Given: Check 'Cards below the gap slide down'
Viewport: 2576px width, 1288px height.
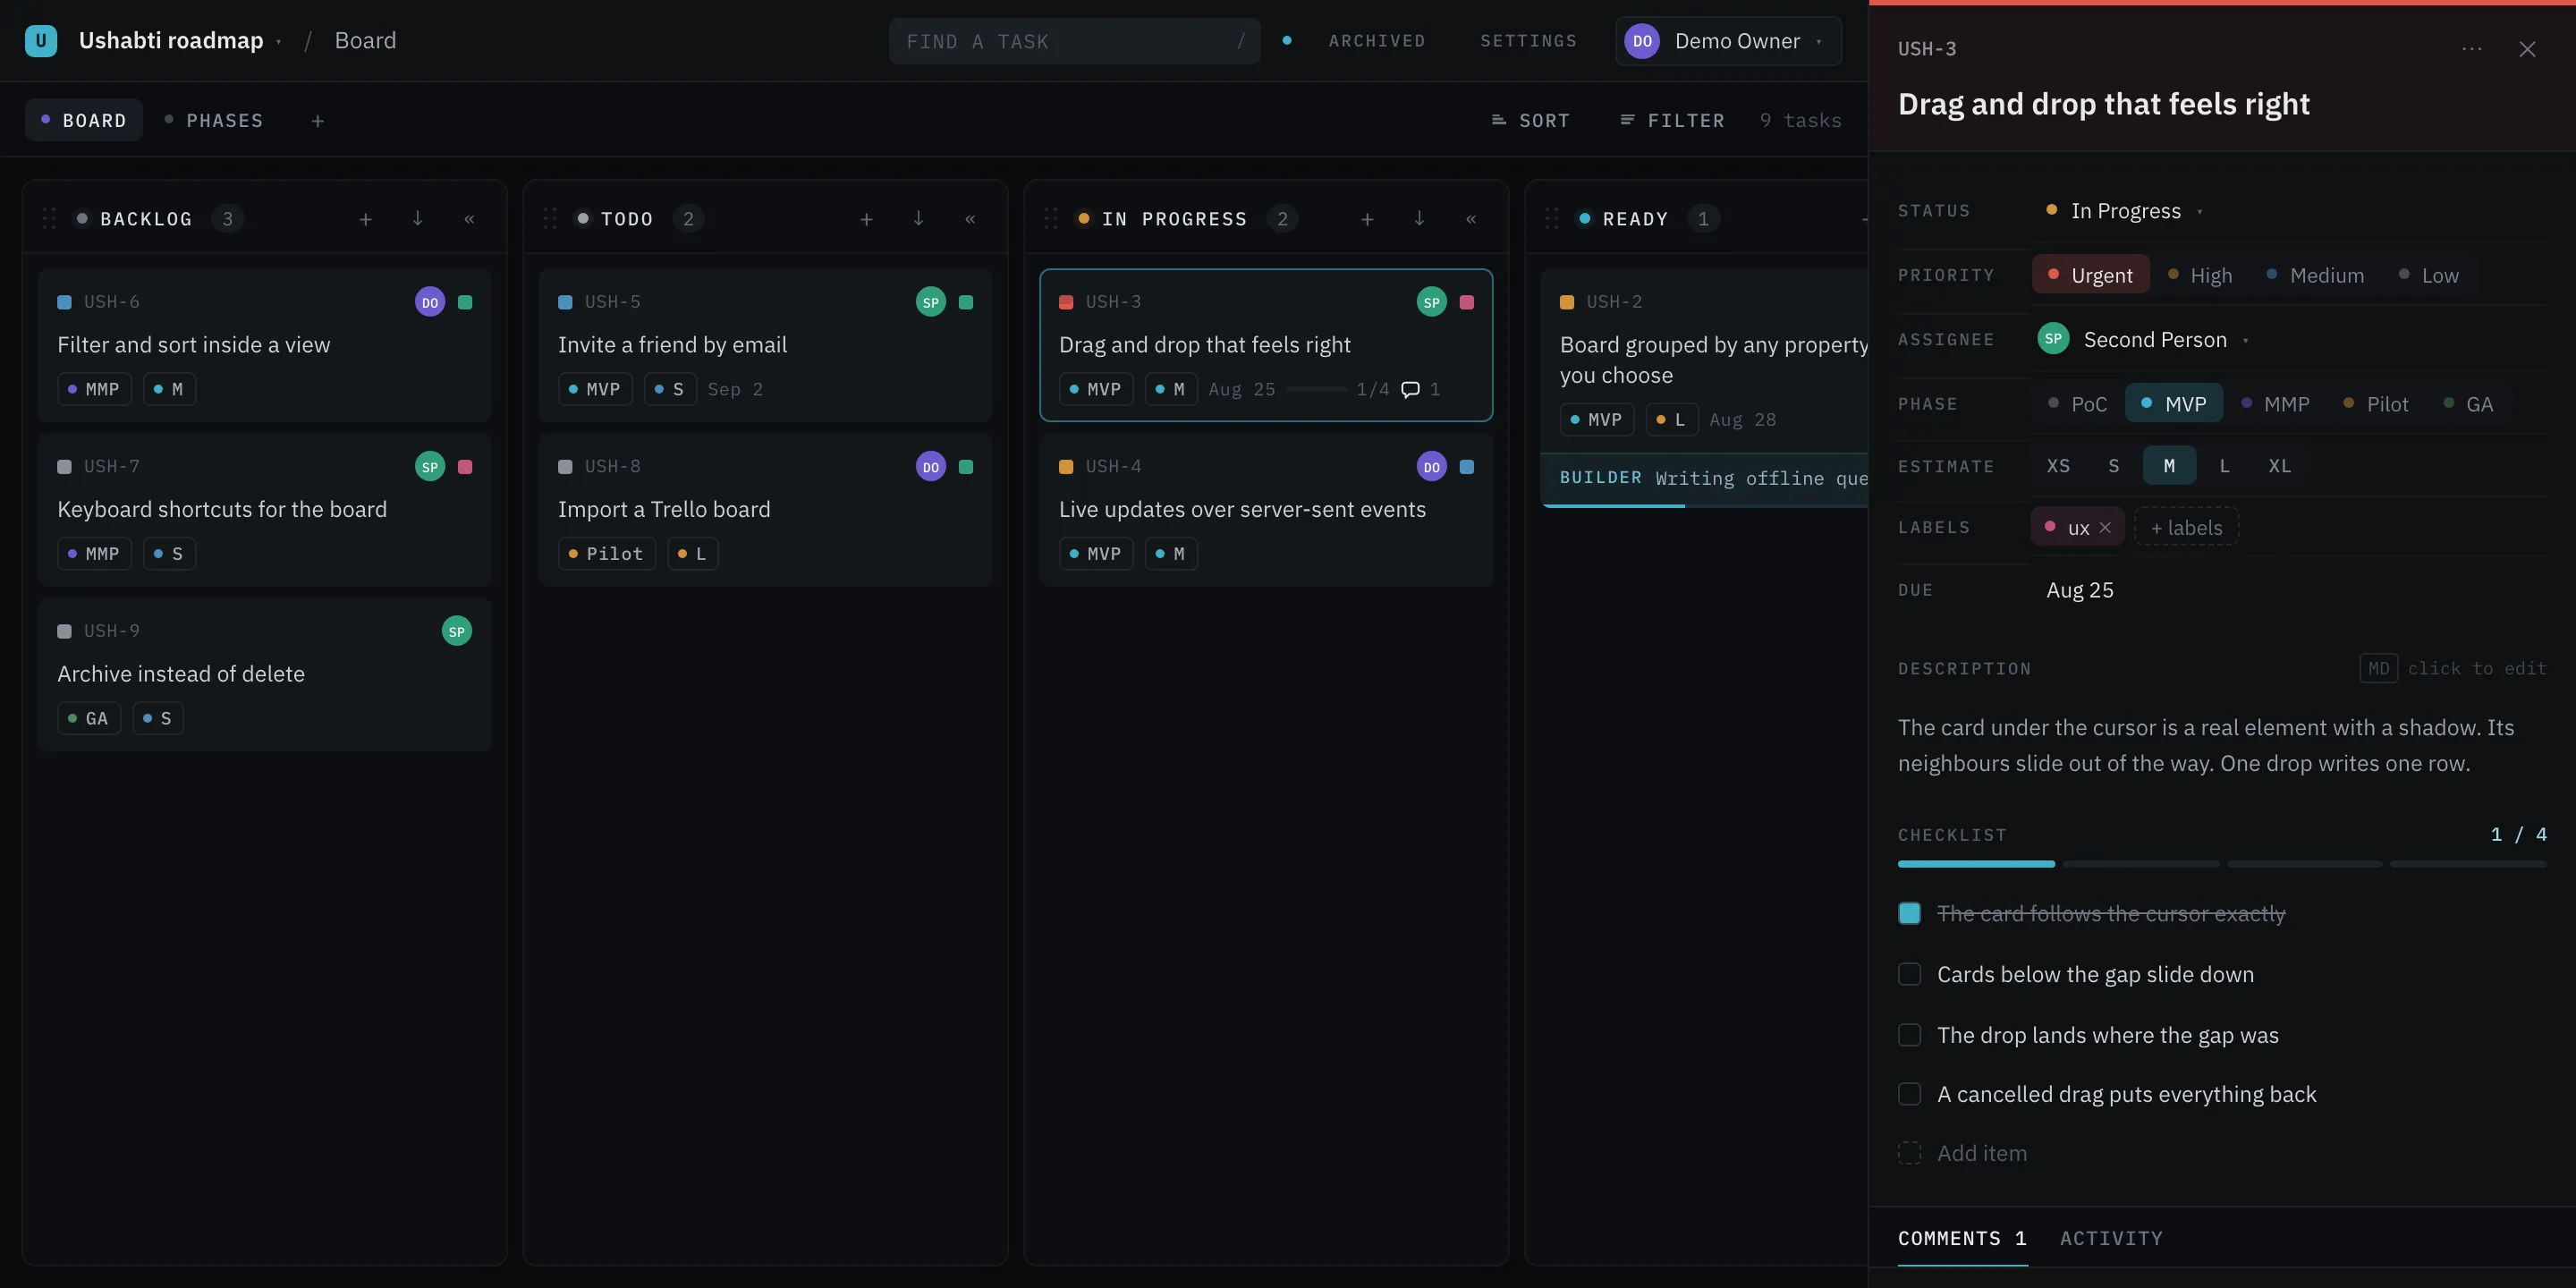Looking at the screenshot, I should pyautogui.click(x=1909, y=974).
